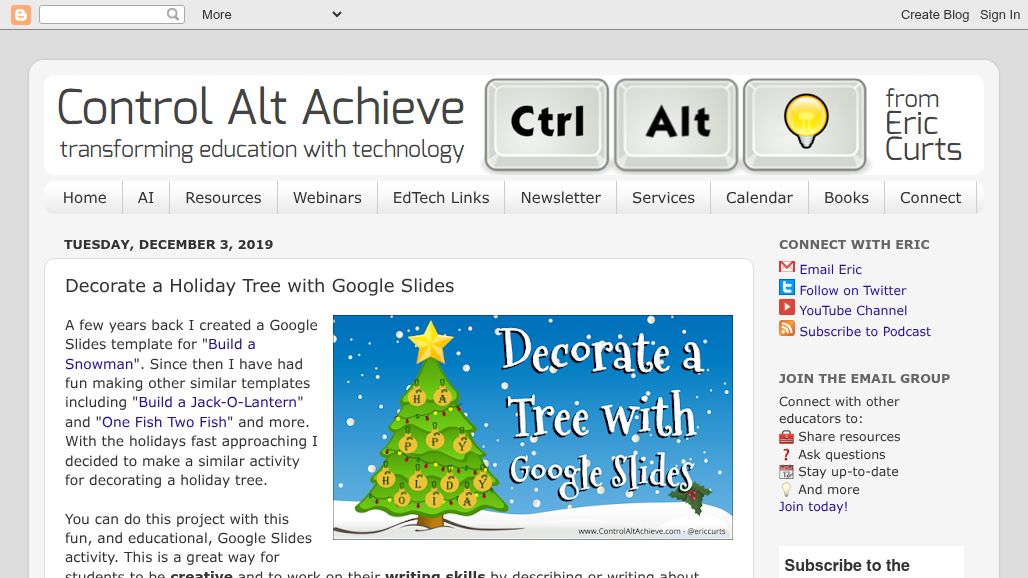Click Sign In at the top right
The image size is (1028, 578).
point(999,14)
